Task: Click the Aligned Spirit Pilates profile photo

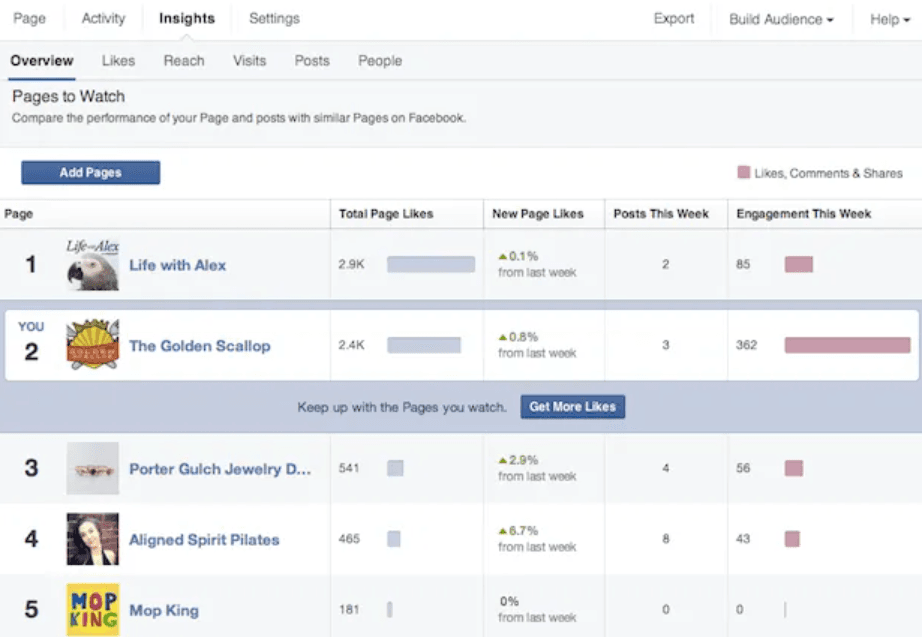Action: point(93,539)
